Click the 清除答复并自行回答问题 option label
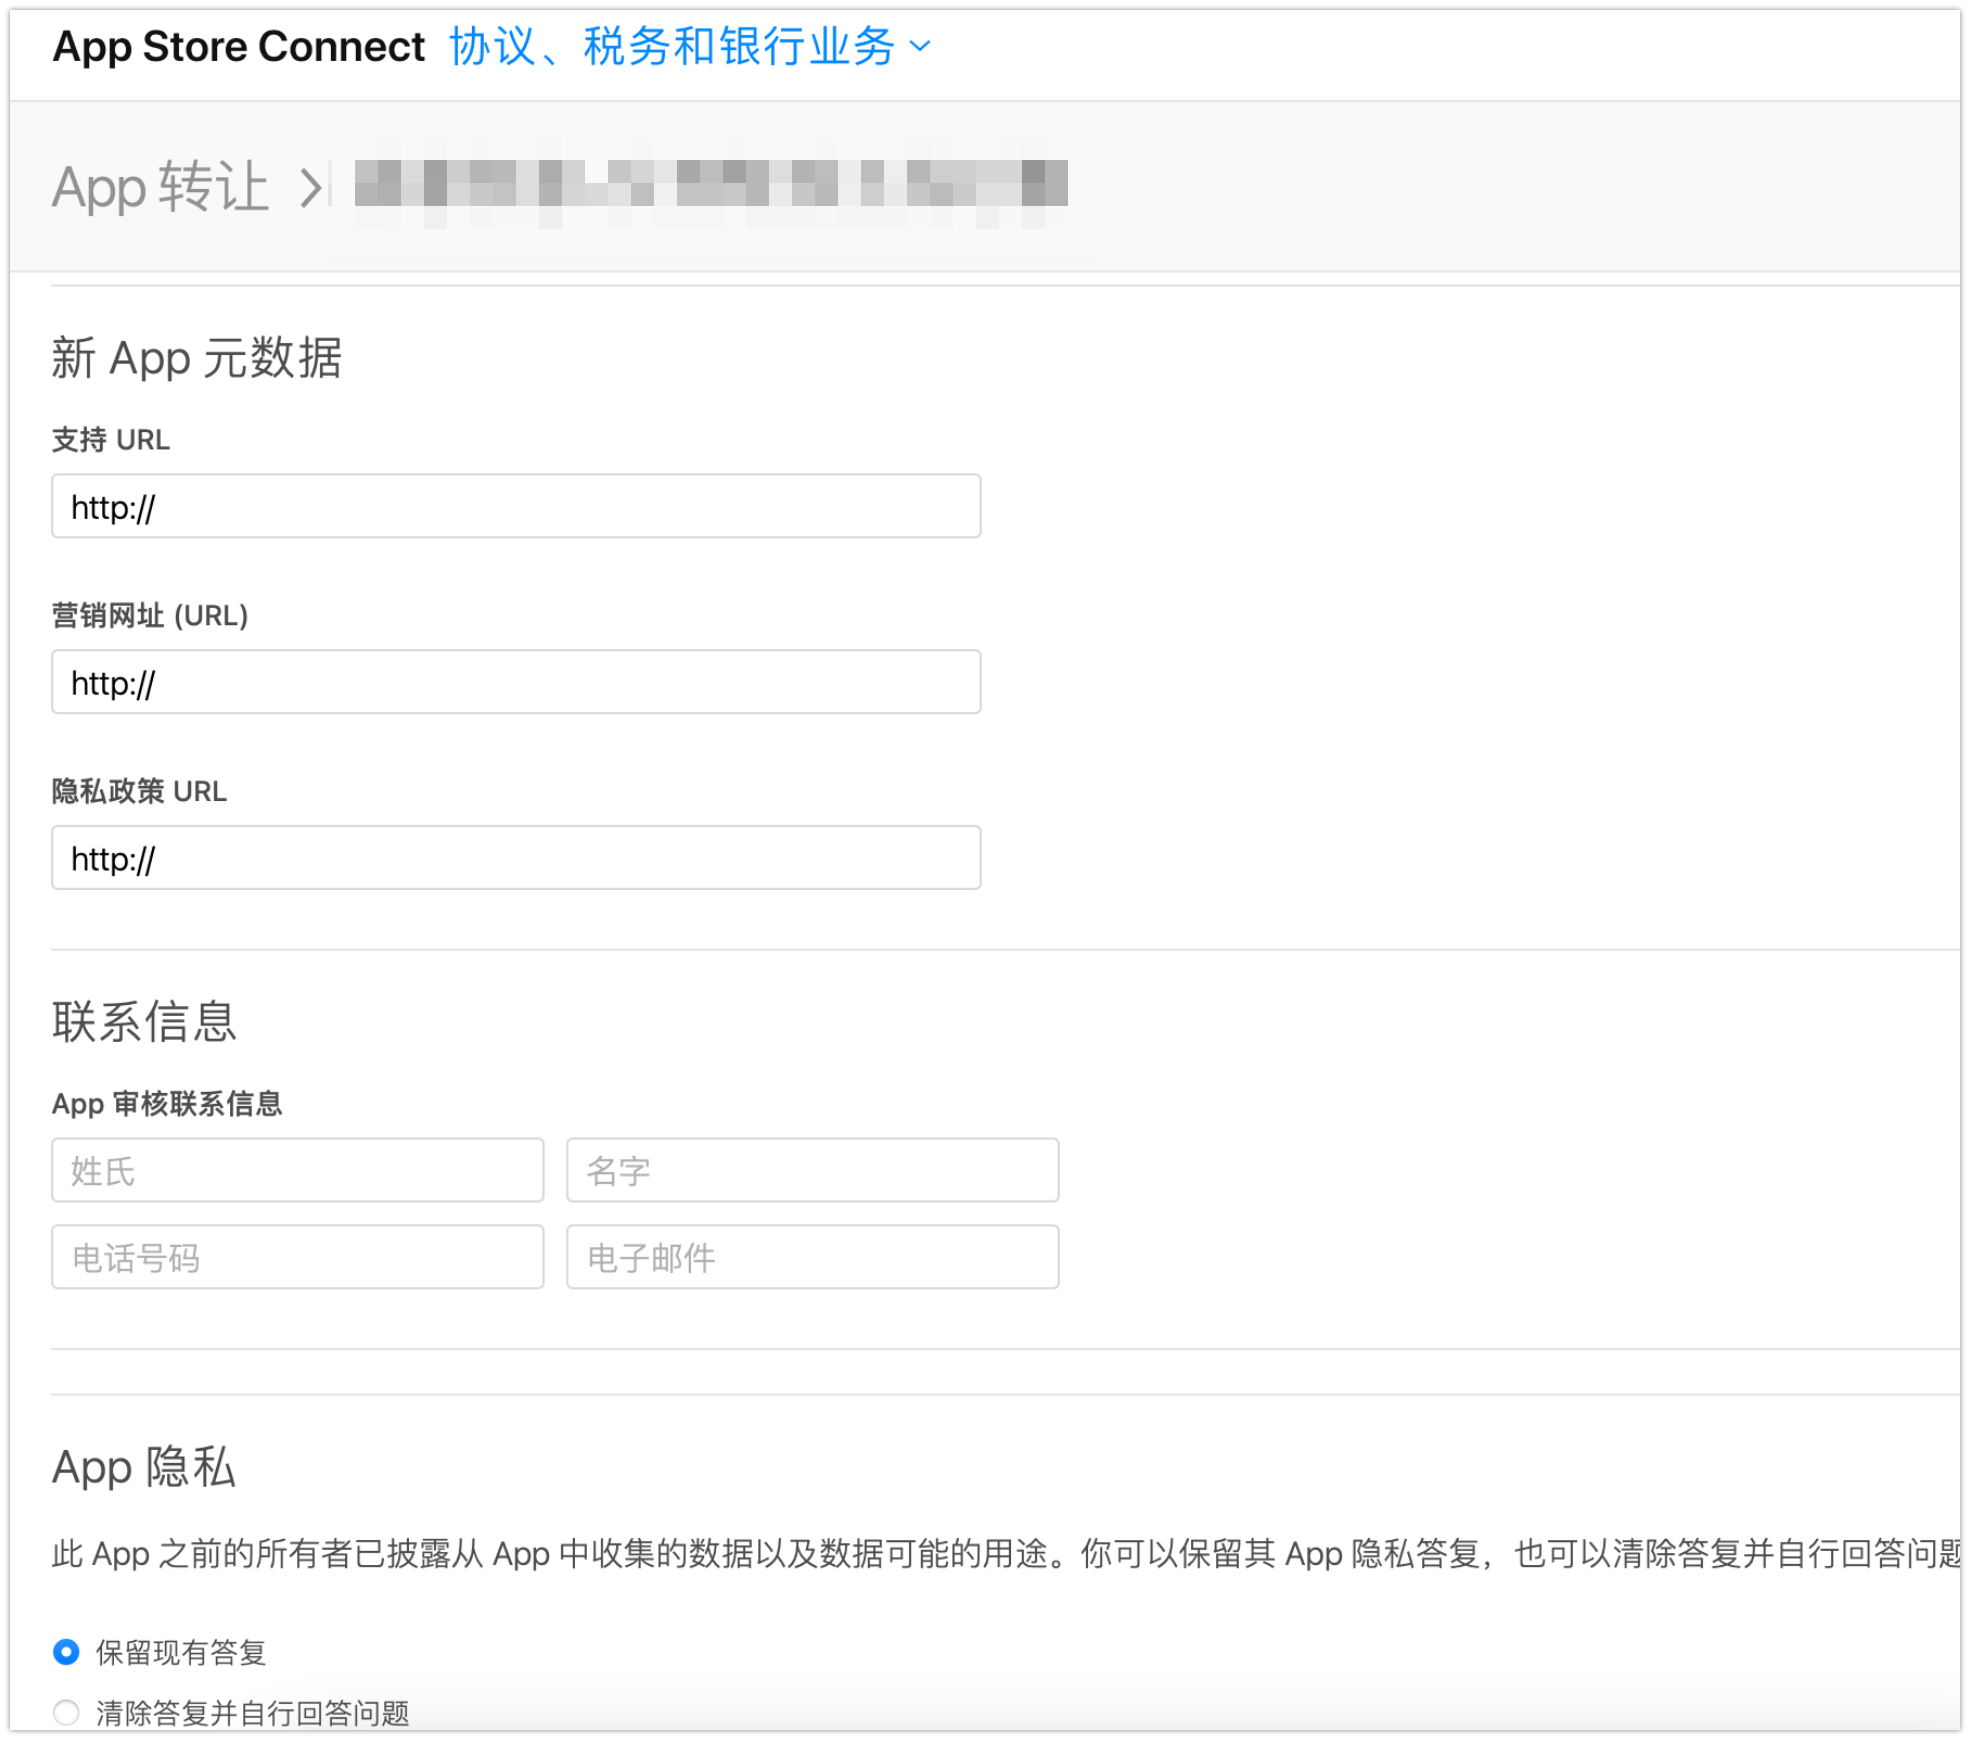1970x1740 pixels. [252, 1712]
